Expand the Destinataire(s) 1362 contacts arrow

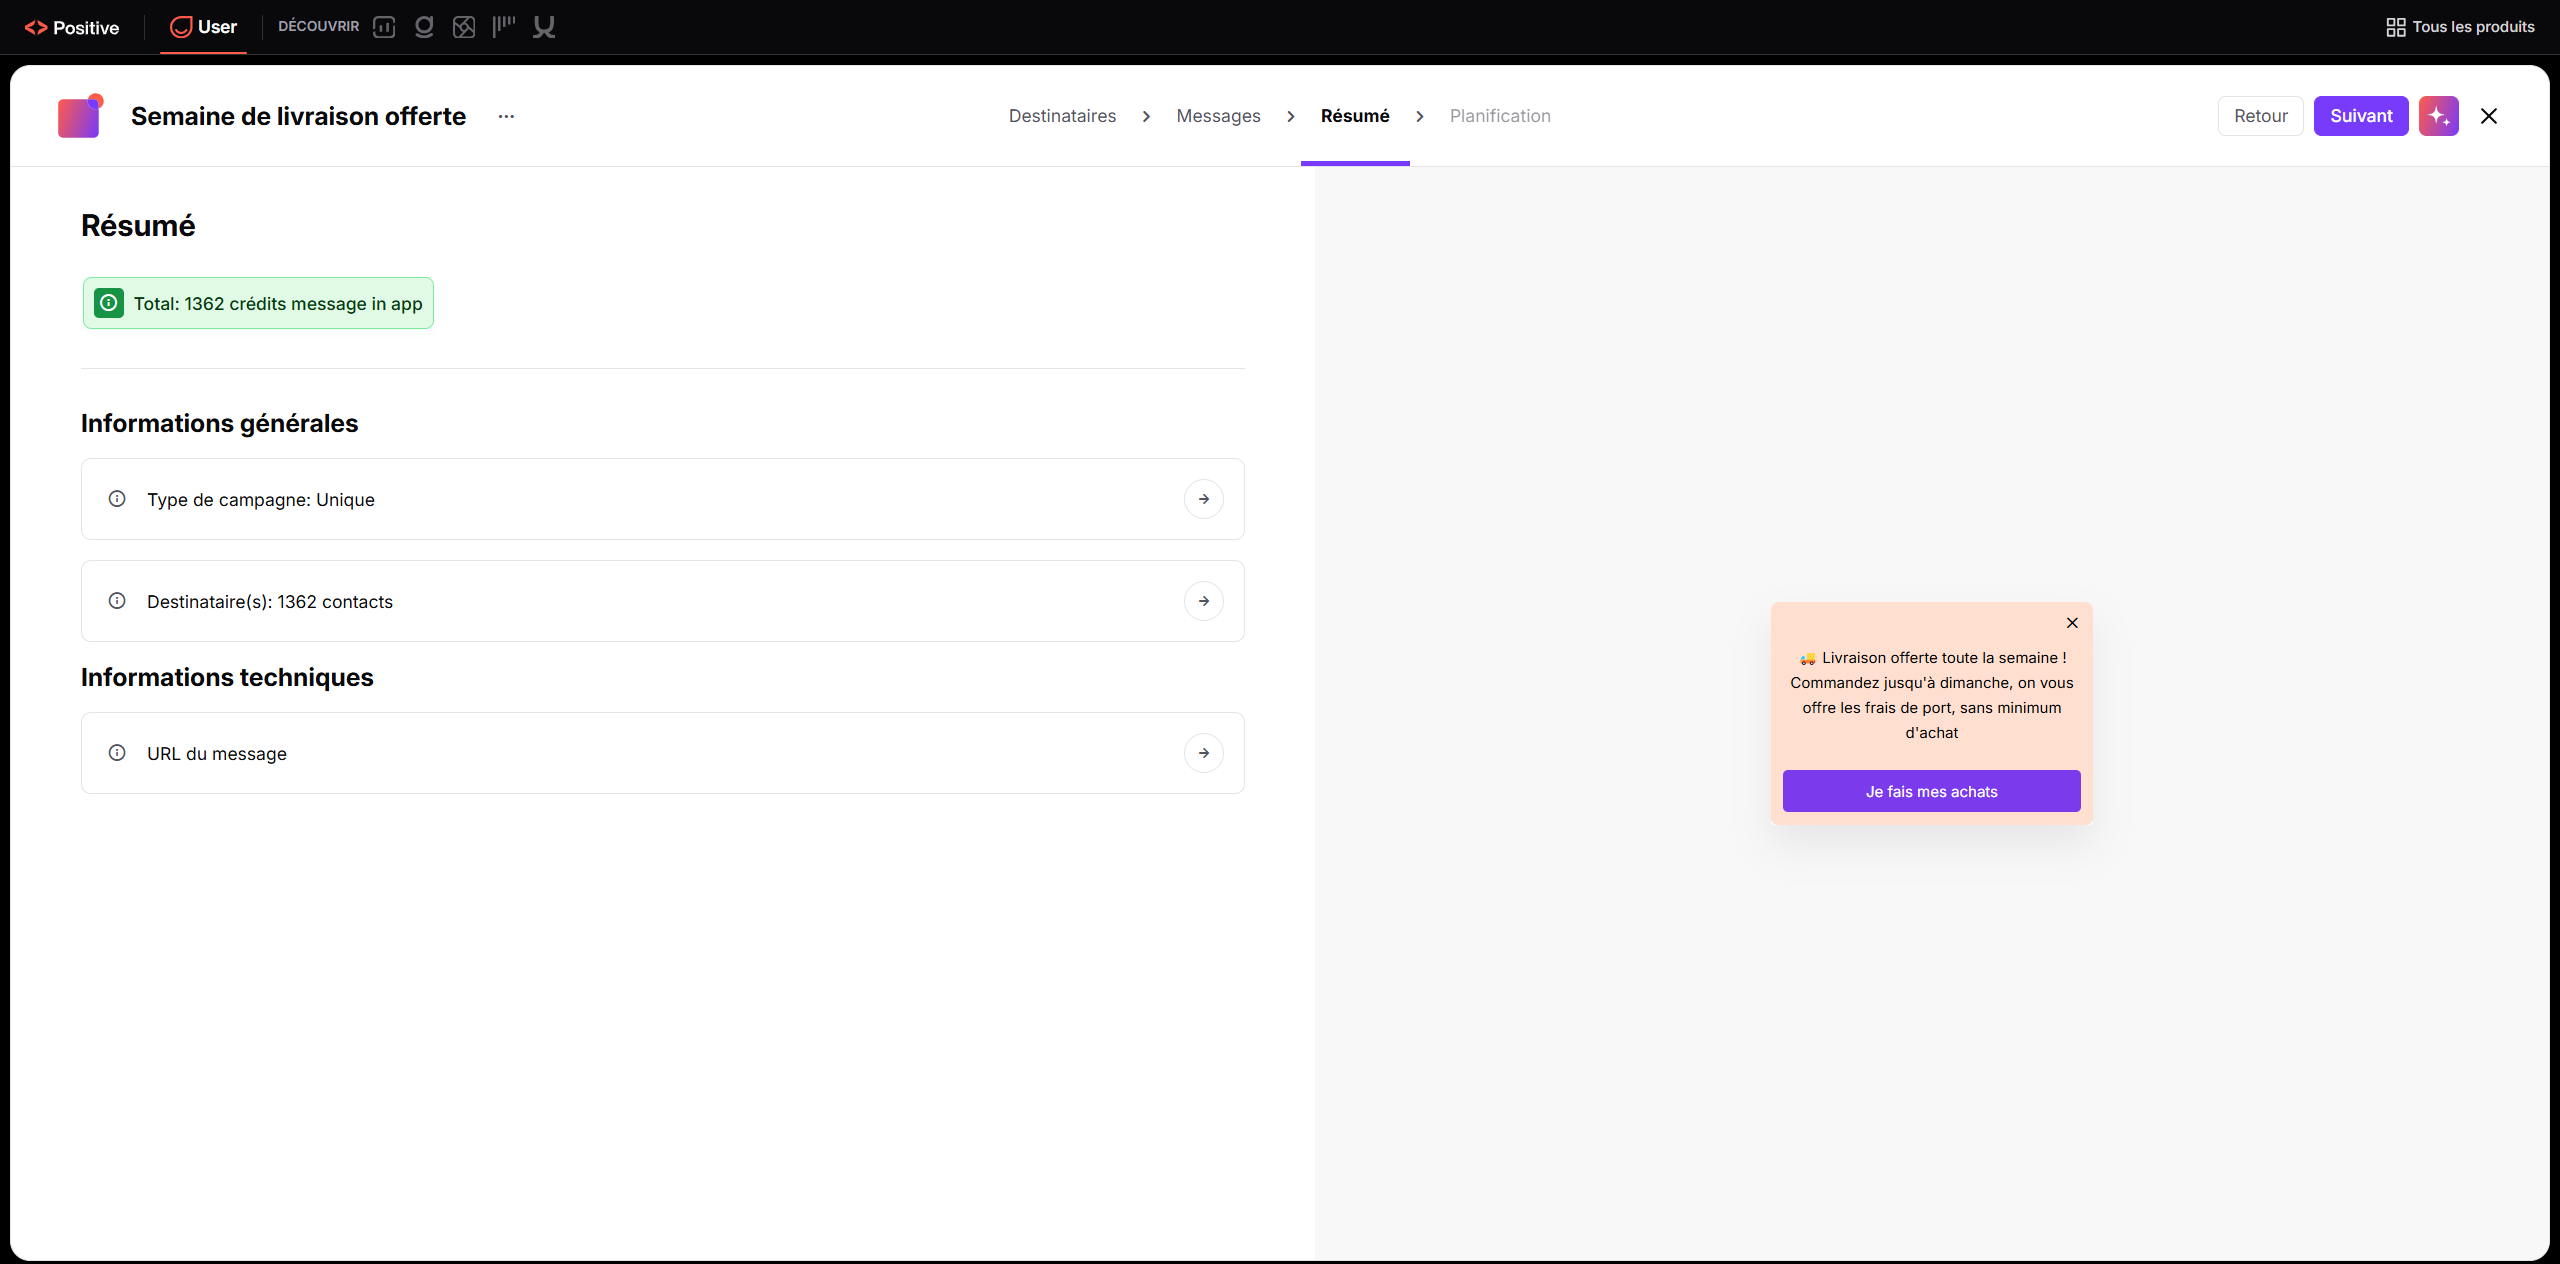point(1204,601)
